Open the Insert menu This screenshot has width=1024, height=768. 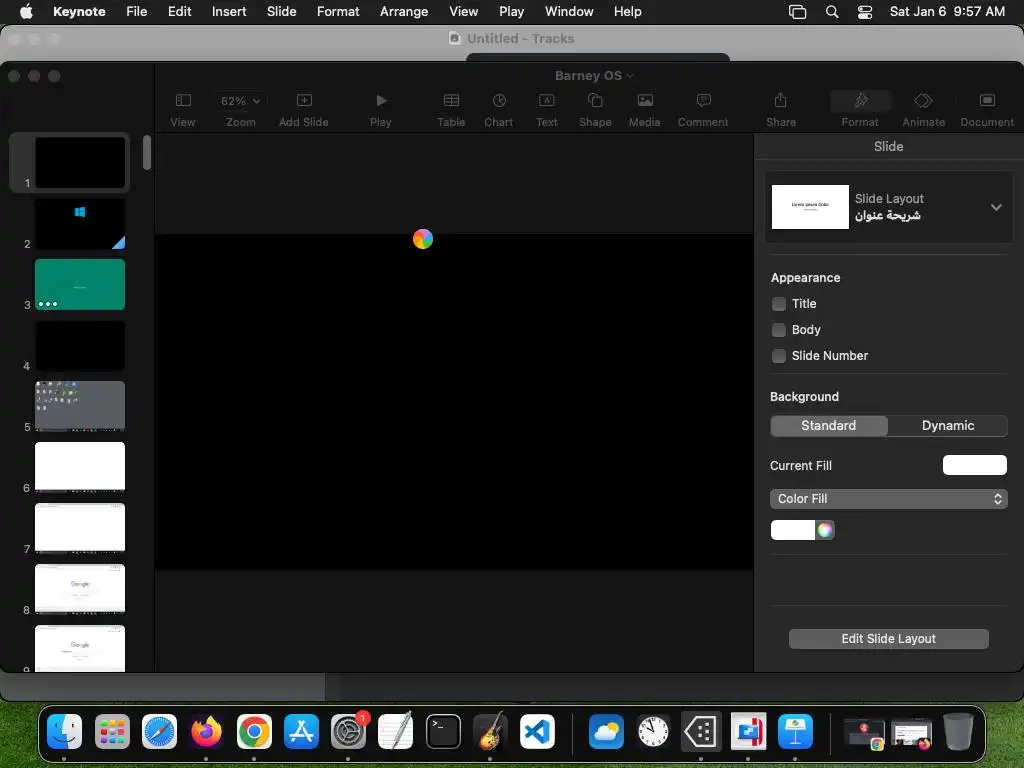(x=229, y=12)
